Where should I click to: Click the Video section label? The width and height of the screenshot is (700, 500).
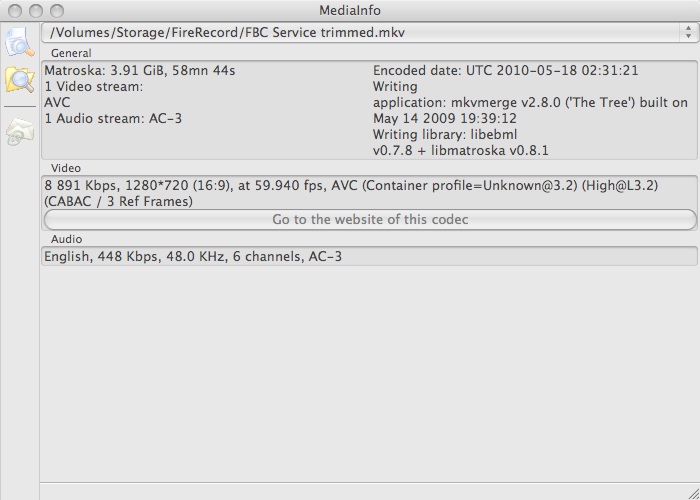[66, 168]
